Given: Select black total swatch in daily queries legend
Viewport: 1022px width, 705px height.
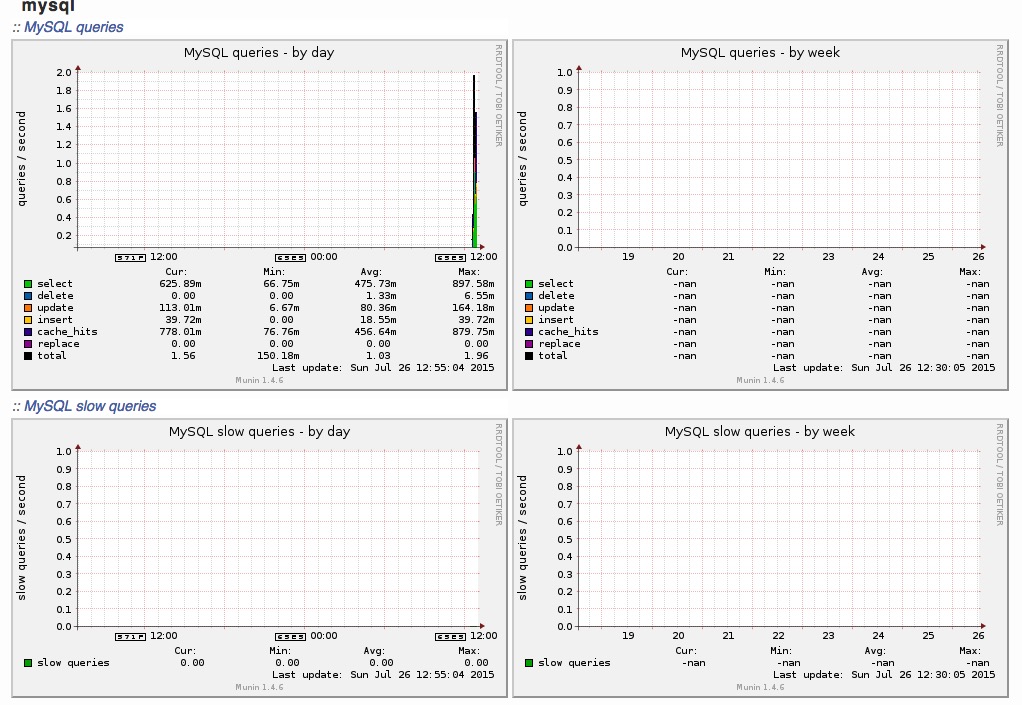Looking at the screenshot, I should tap(28, 356).
